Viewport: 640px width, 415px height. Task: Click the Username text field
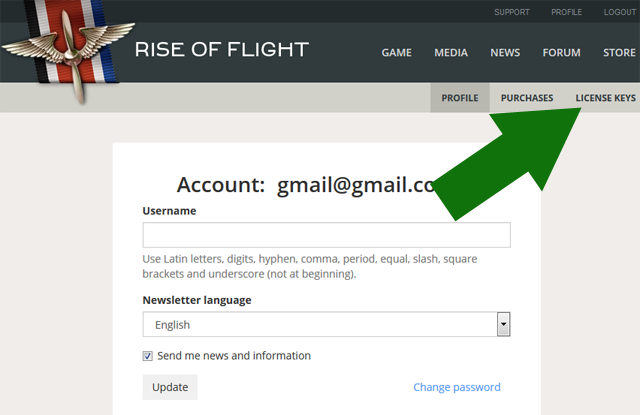326,235
